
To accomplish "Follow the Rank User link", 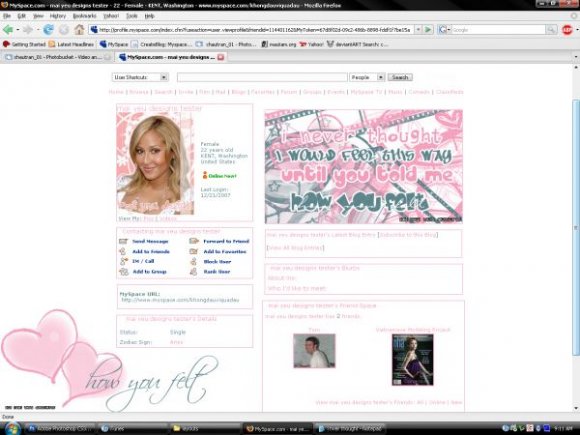I will point(217,272).
